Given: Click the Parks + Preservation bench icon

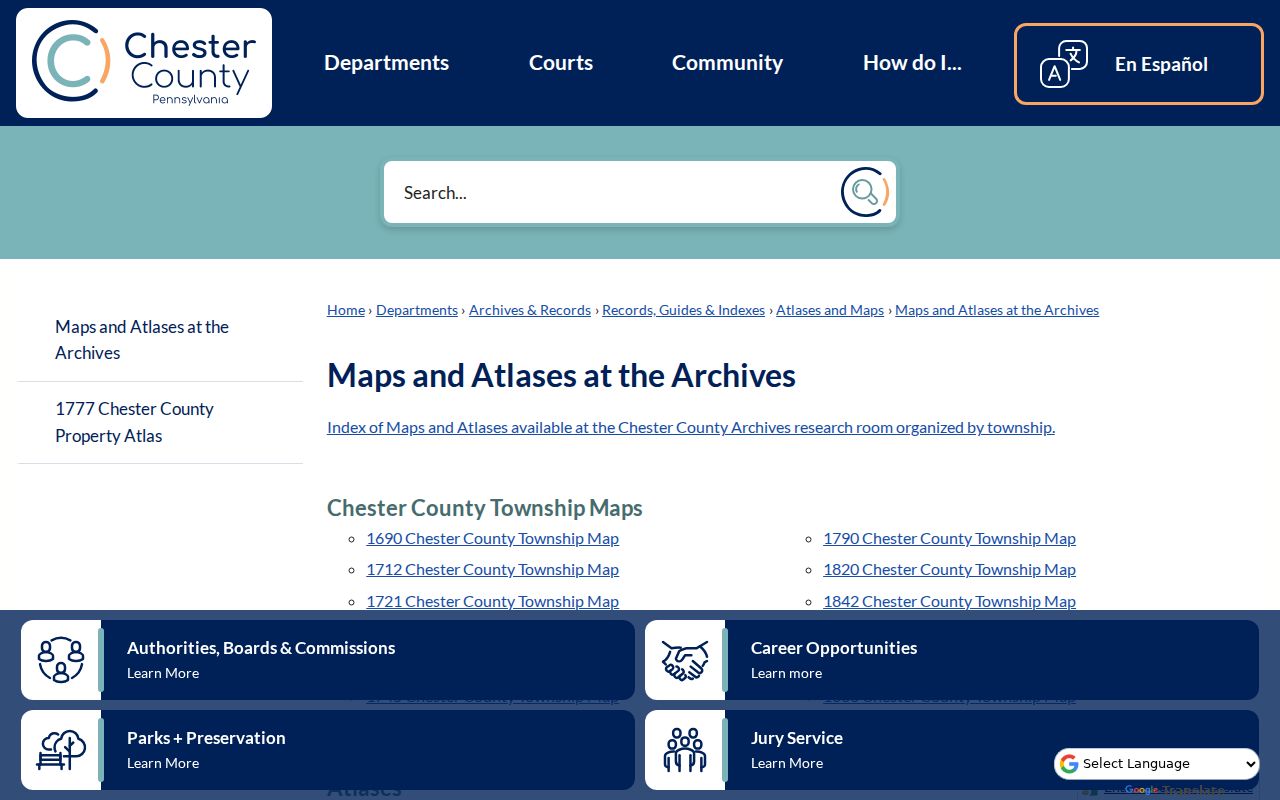Looking at the screenshot, I should pyautogui.click(x=61, y=750).
